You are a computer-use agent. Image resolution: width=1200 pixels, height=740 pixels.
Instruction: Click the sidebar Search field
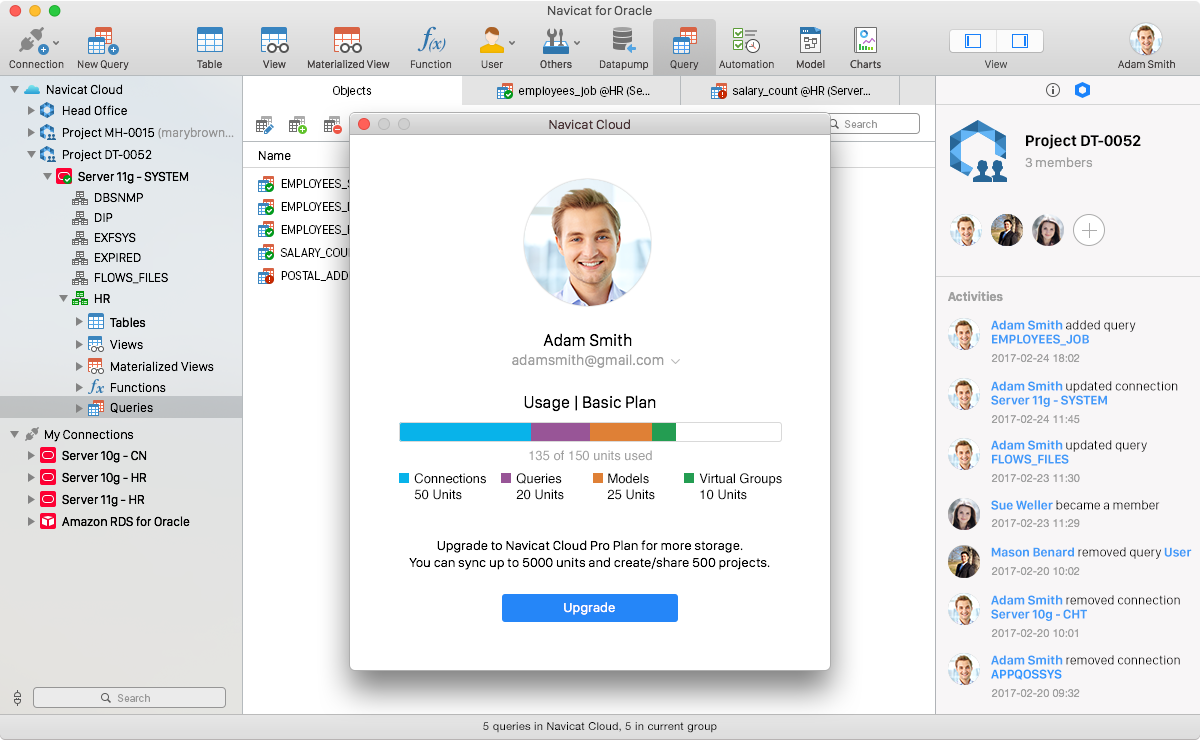129,698
